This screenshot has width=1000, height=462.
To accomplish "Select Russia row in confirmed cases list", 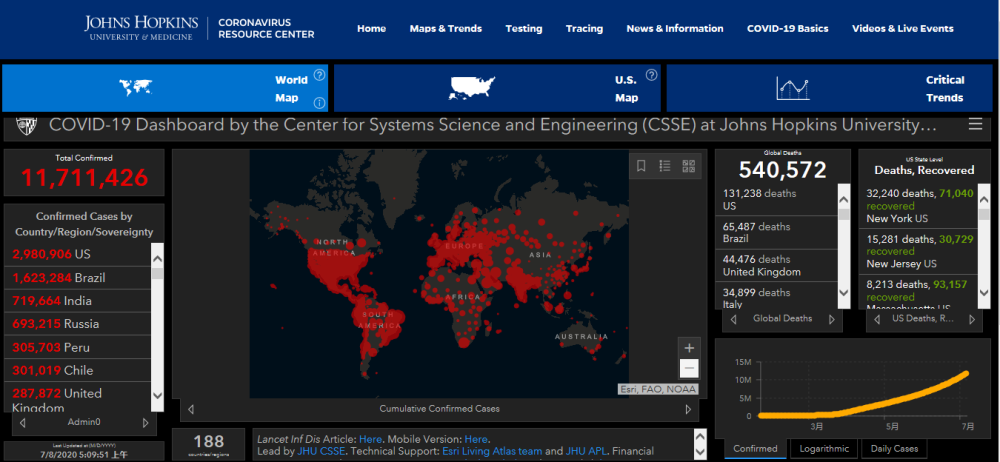I will point(80,324).
